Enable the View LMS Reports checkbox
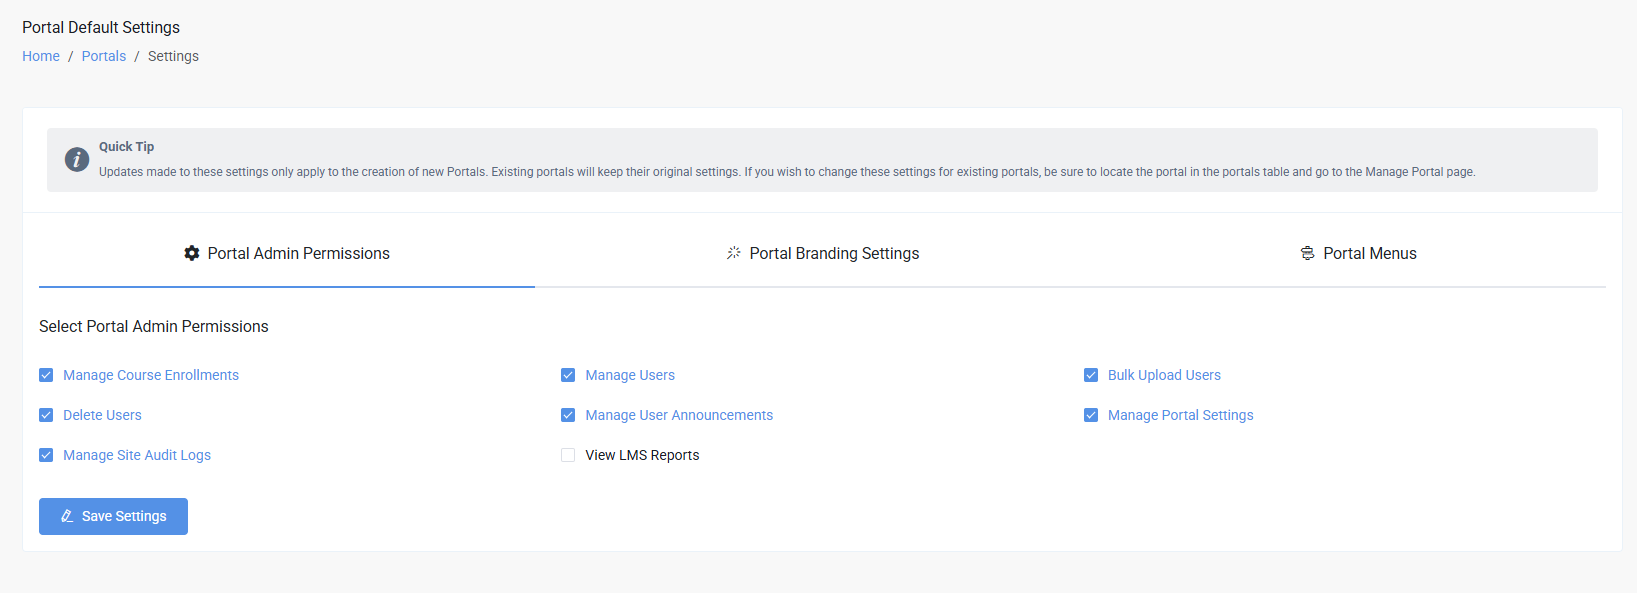Viewport: 1637px width, 593px height. [x=568, y=455]
